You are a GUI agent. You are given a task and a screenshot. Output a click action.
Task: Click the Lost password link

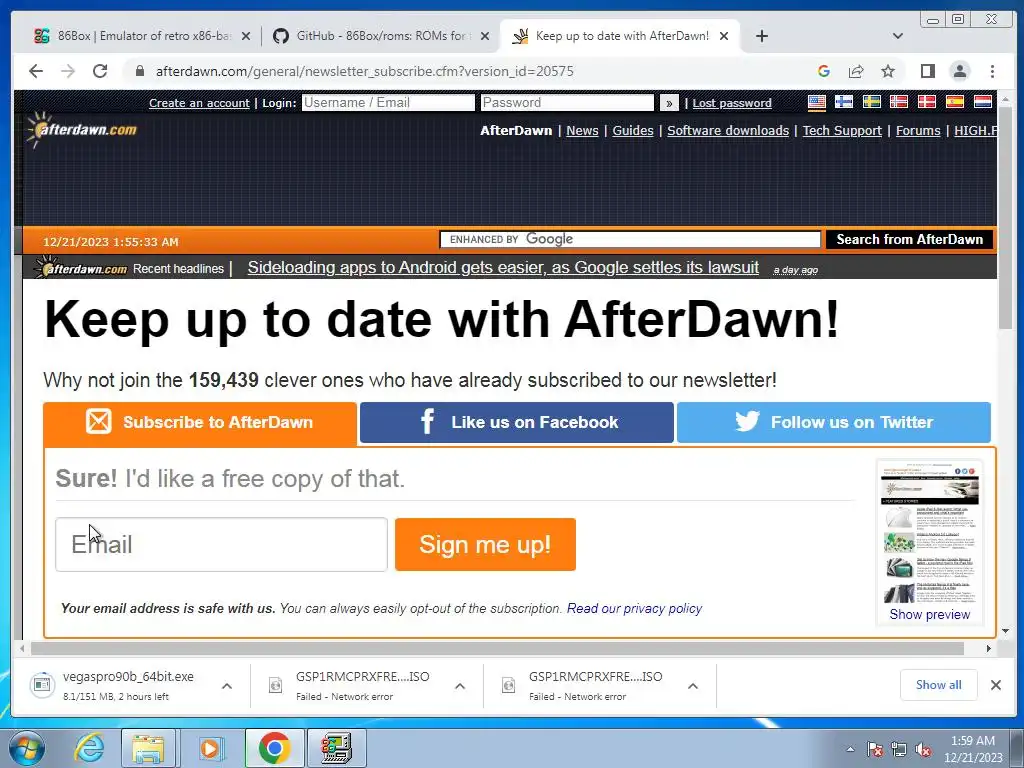731,103
